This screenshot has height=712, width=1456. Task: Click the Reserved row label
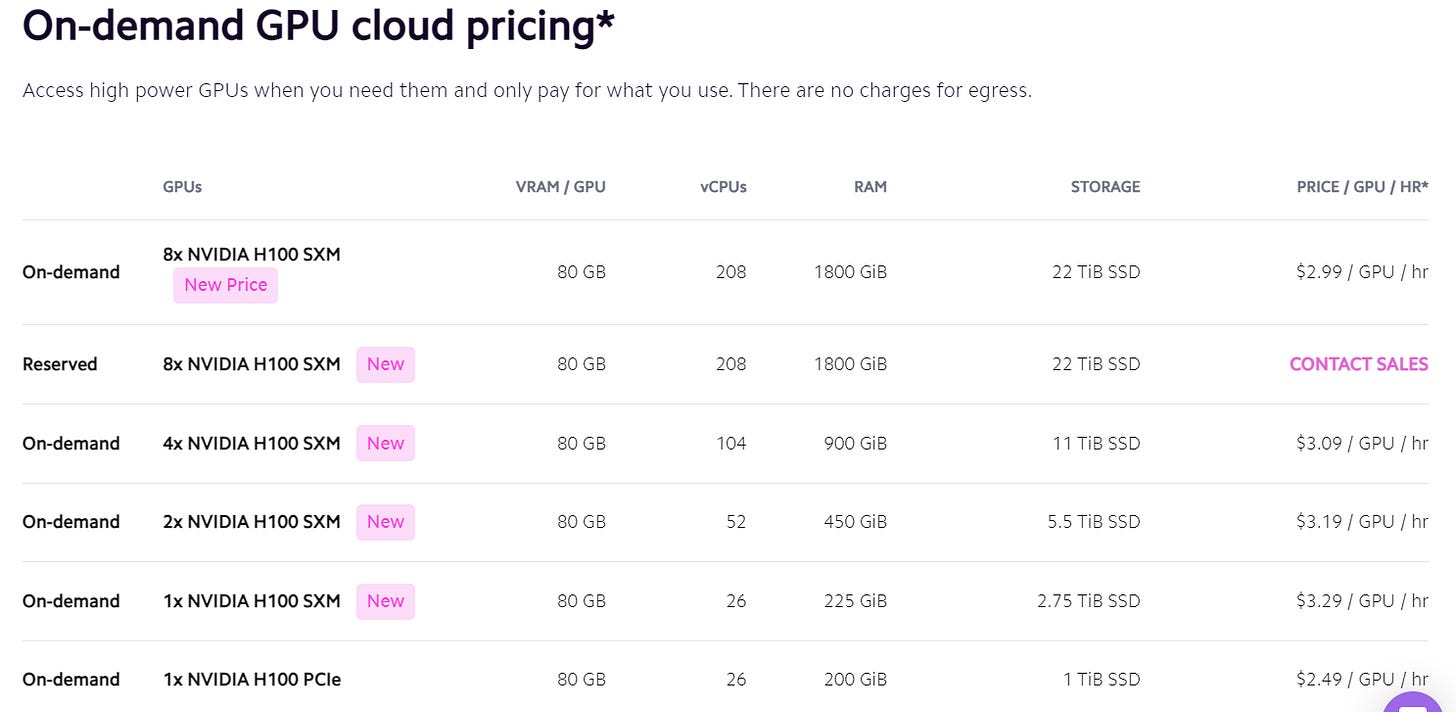[60, 364]
